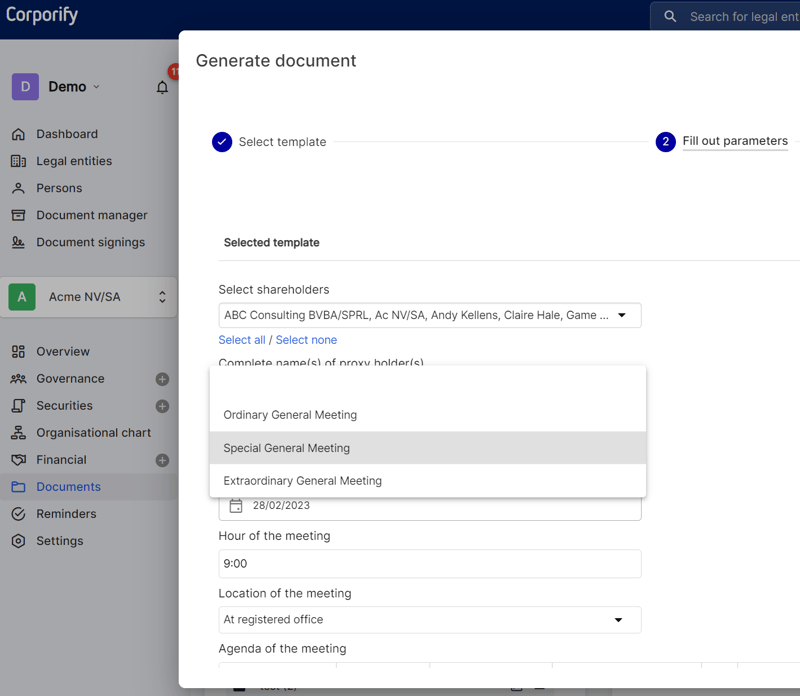Open Dashboard in the sidebar
800x696 pixels.
pyautogui.click(x=67, y=134)
